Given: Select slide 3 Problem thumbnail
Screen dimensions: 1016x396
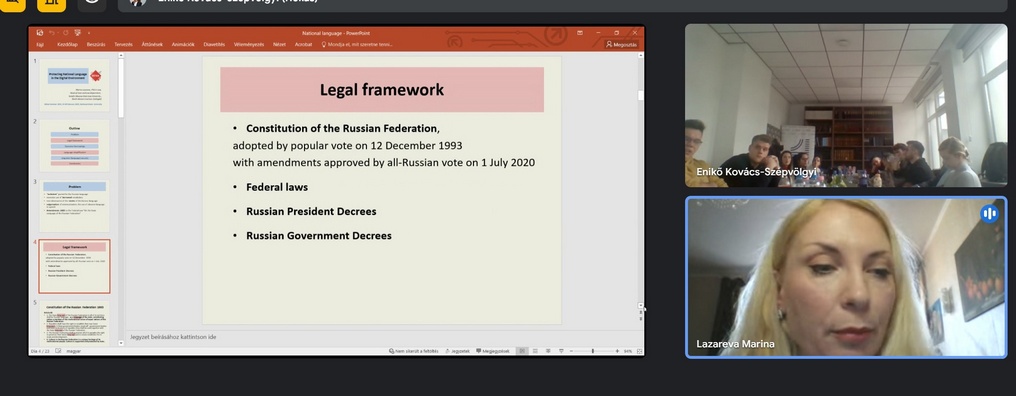Looking at the screenshot, I should coord(75,206).
